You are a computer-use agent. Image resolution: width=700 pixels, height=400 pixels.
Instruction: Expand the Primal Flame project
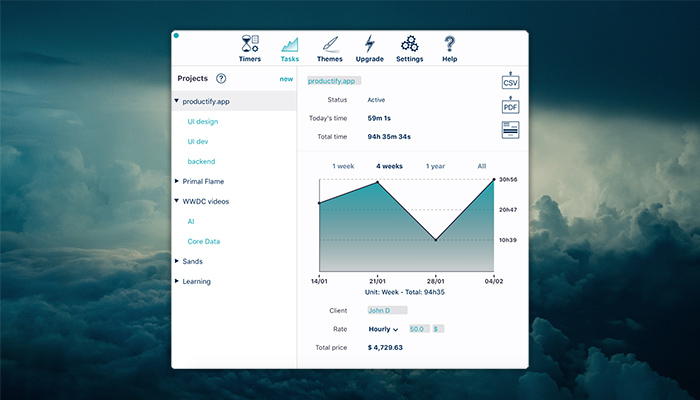coord(177,181)
